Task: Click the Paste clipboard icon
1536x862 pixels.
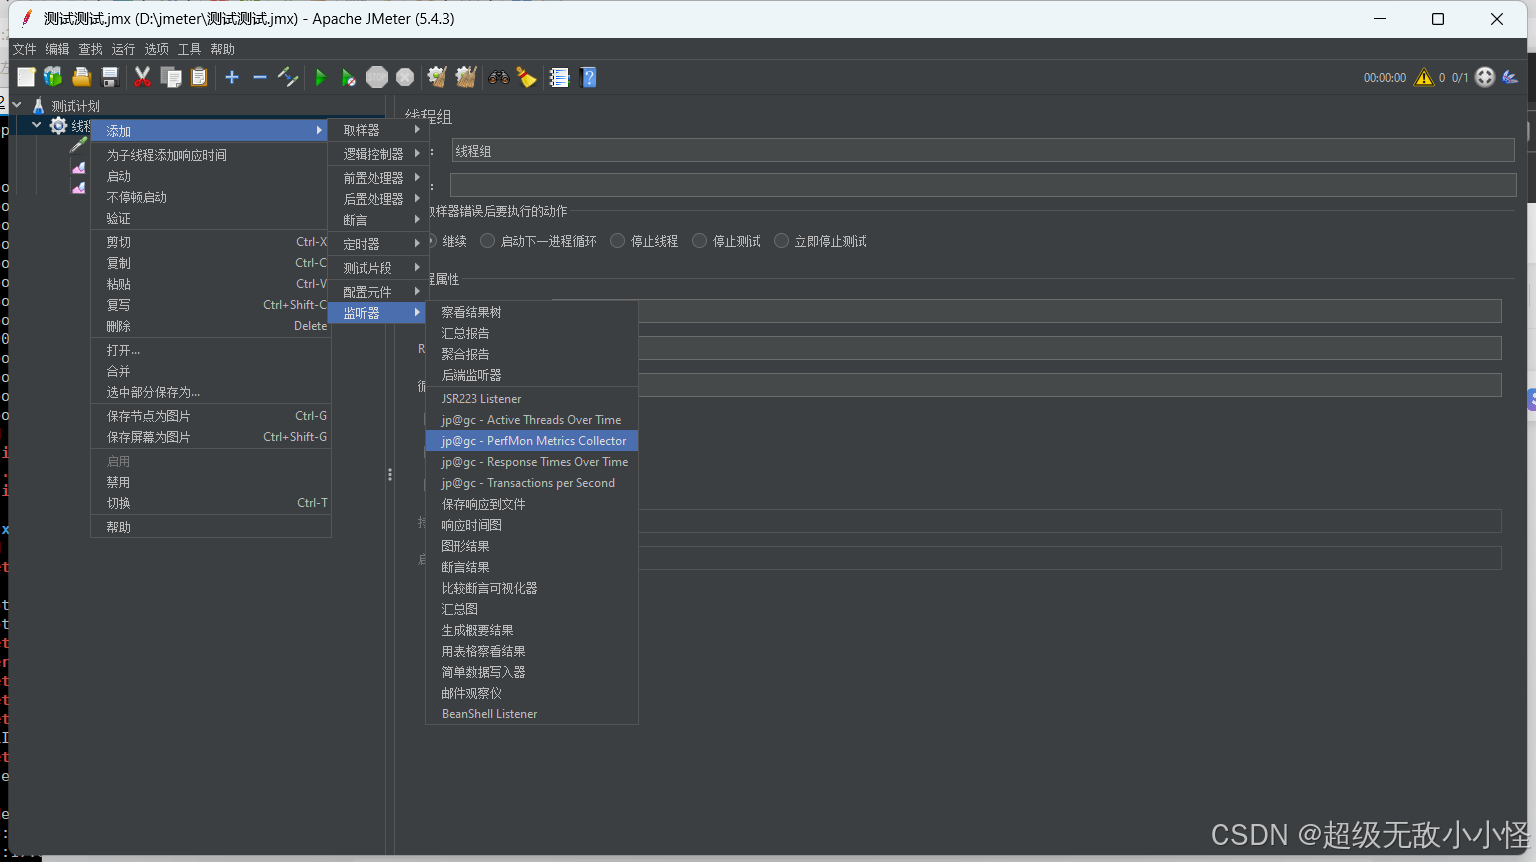Action: [x=199, y=77]
